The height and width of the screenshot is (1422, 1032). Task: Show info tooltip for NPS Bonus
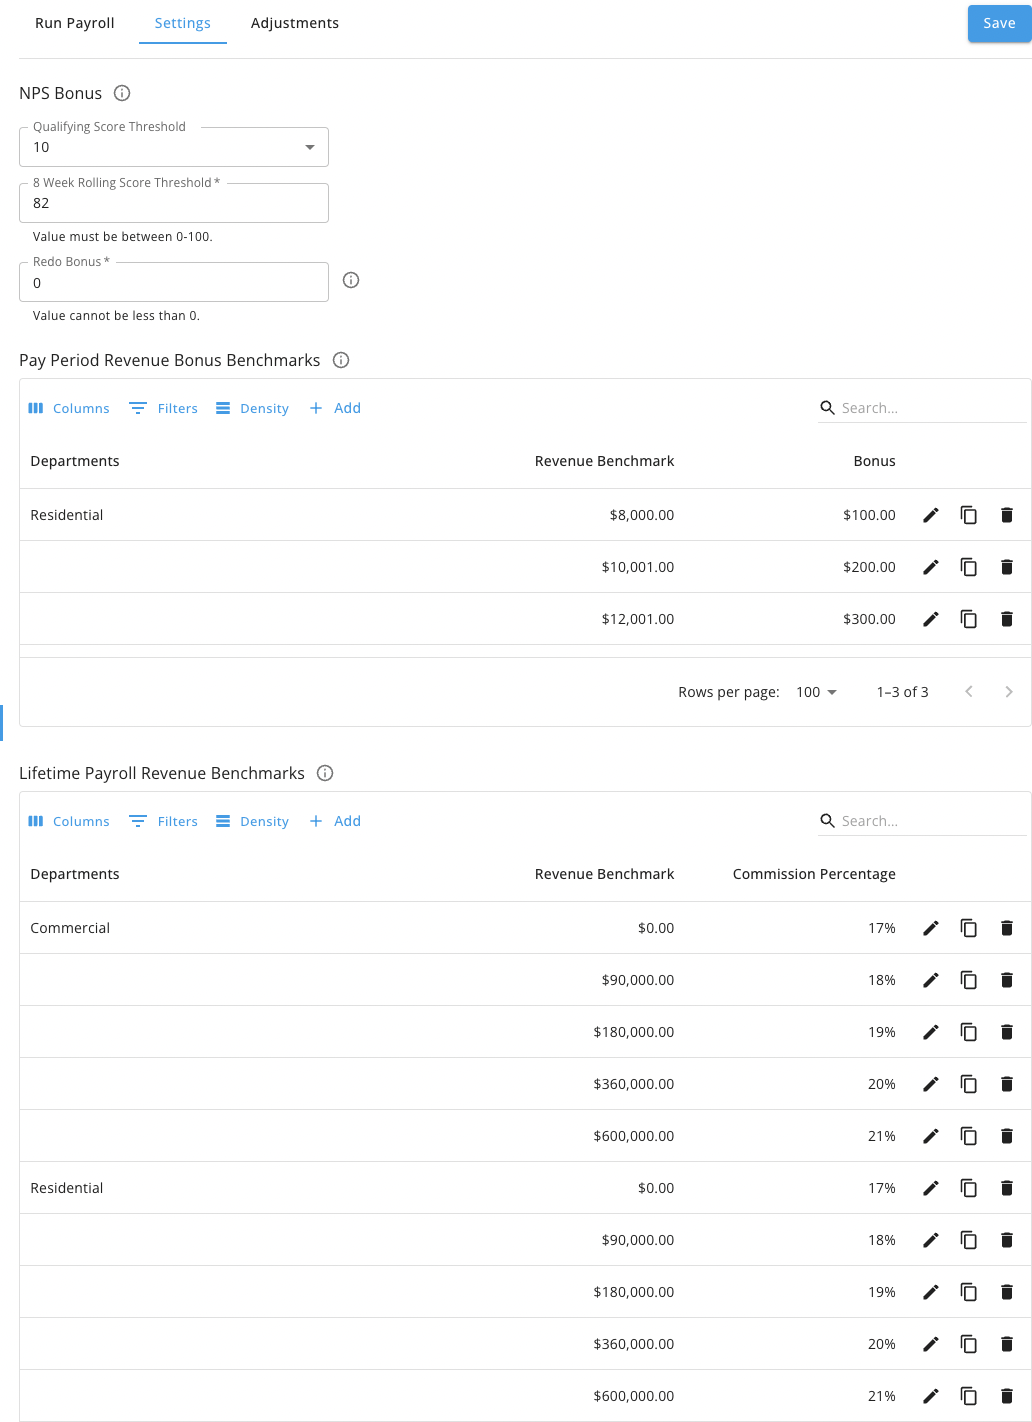click(122, 93)
